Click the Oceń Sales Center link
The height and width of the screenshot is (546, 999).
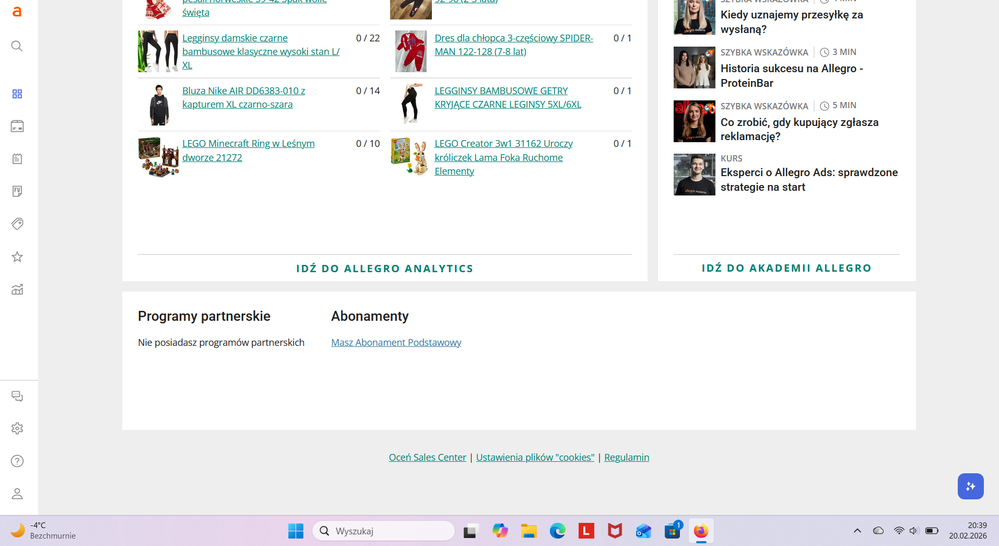point(427,457)
